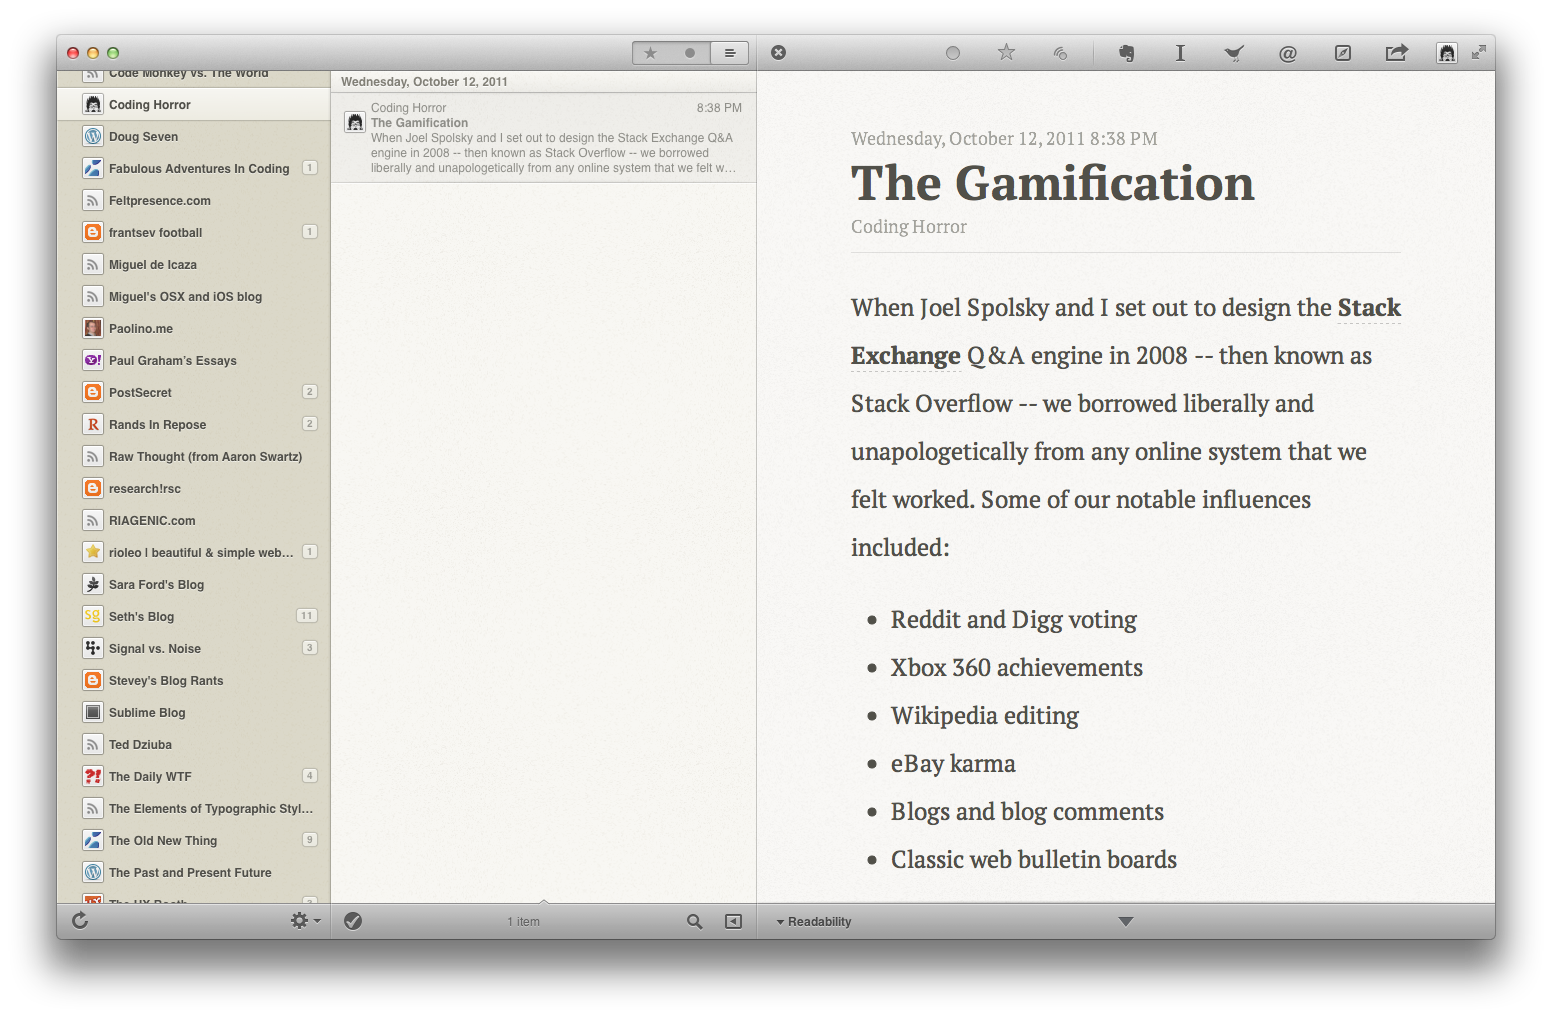Send article to Evernote
This screenshot has height=1018, width=1552.
pos(1127,53)
